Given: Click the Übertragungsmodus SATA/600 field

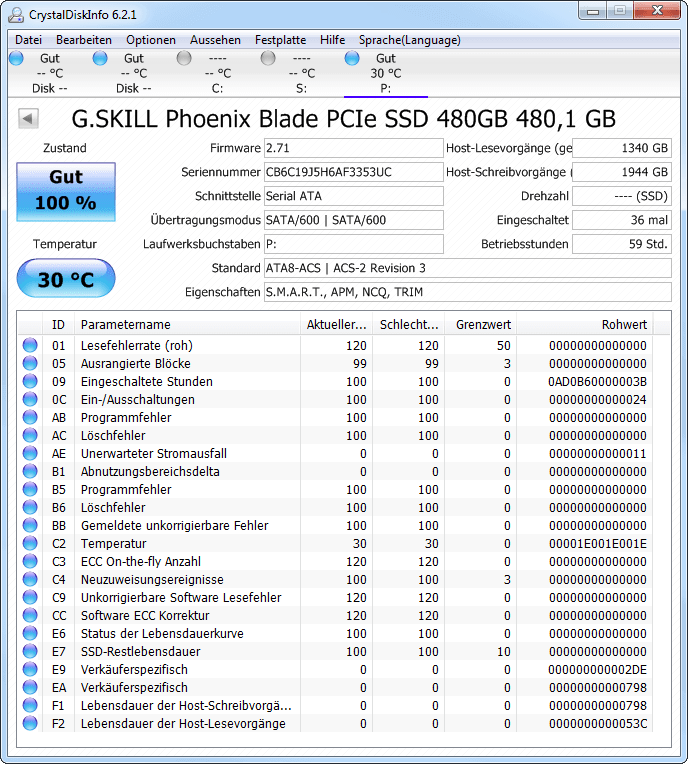Looking at the screenshot, I should pos(354,220).
